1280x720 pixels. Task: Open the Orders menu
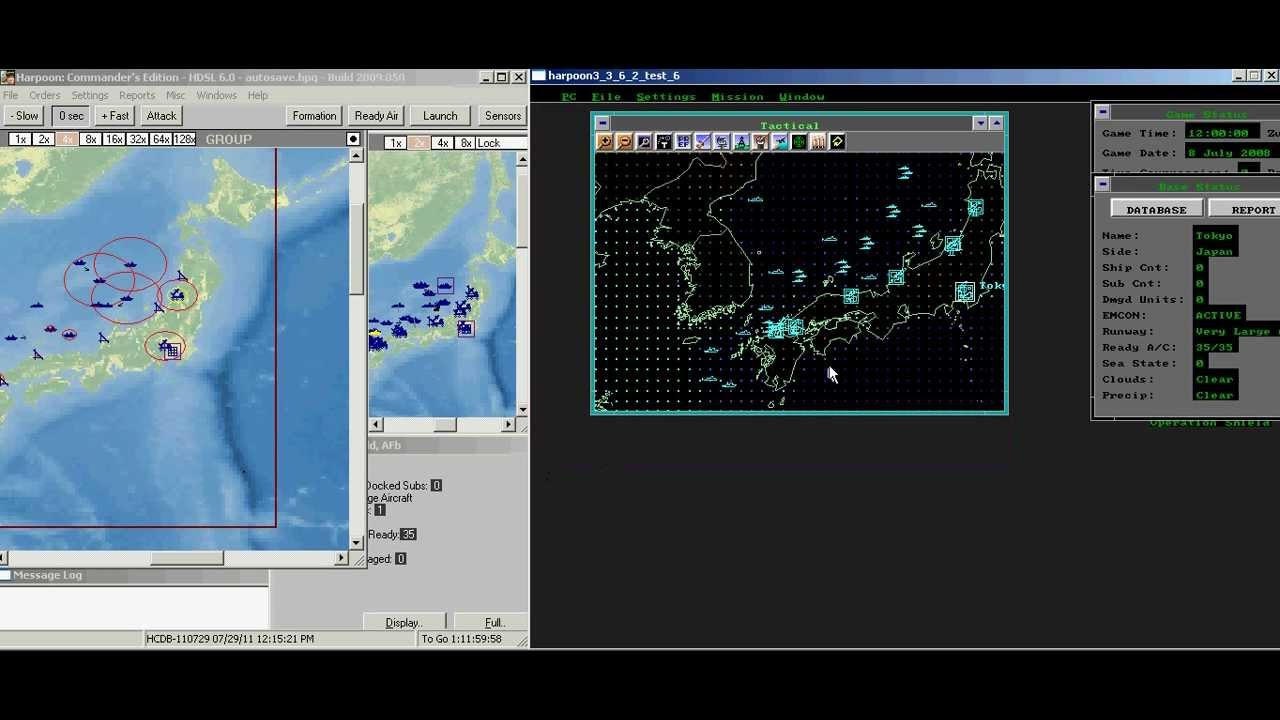click(45, 95)
